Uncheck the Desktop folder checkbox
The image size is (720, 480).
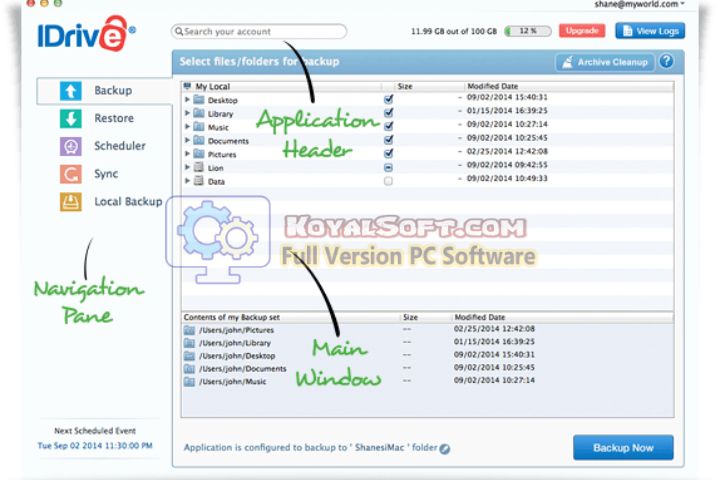pyautogui.click(x=388, y=99)
